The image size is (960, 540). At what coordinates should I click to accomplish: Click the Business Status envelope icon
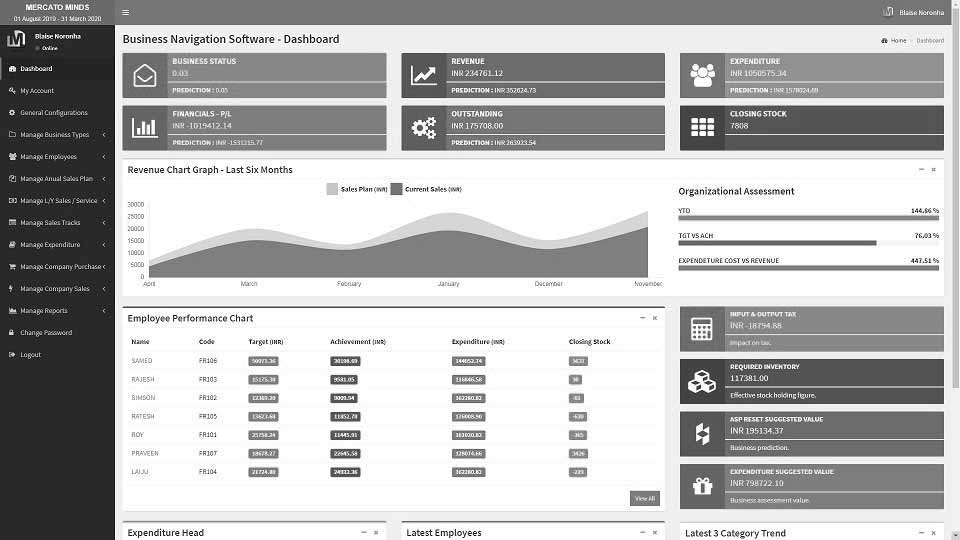145,75
